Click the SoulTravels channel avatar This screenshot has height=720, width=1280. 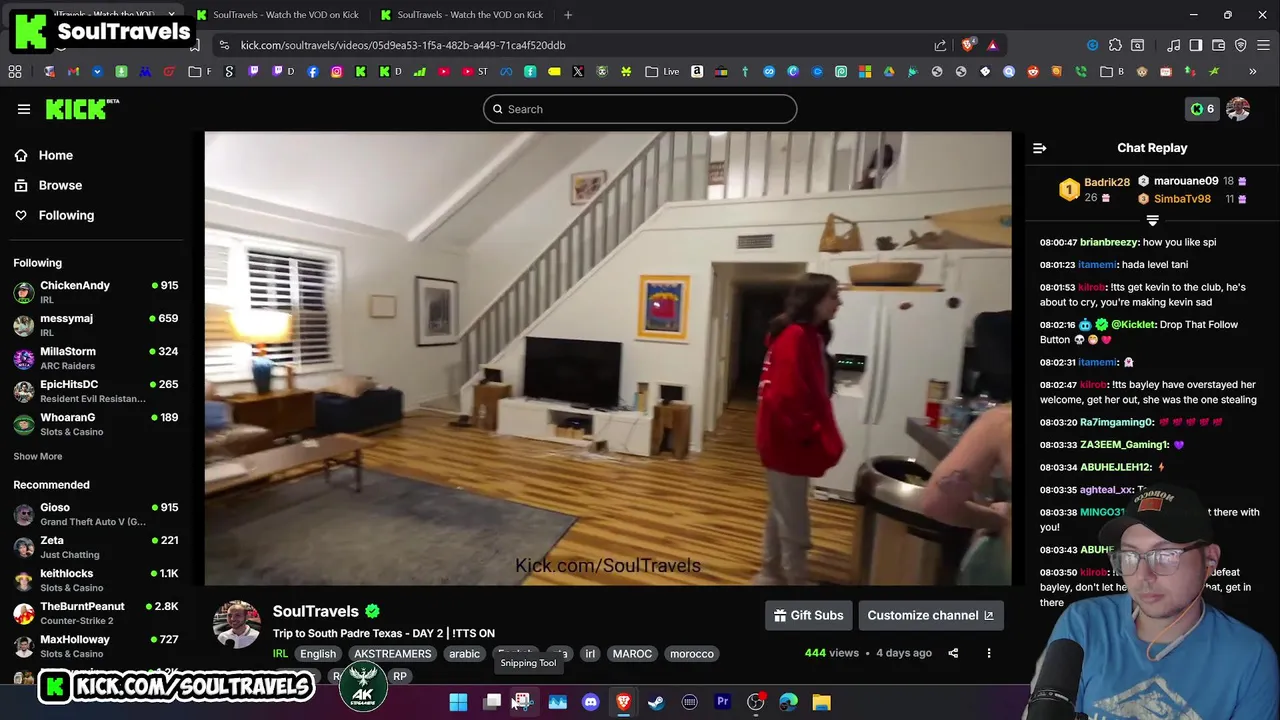237,625
